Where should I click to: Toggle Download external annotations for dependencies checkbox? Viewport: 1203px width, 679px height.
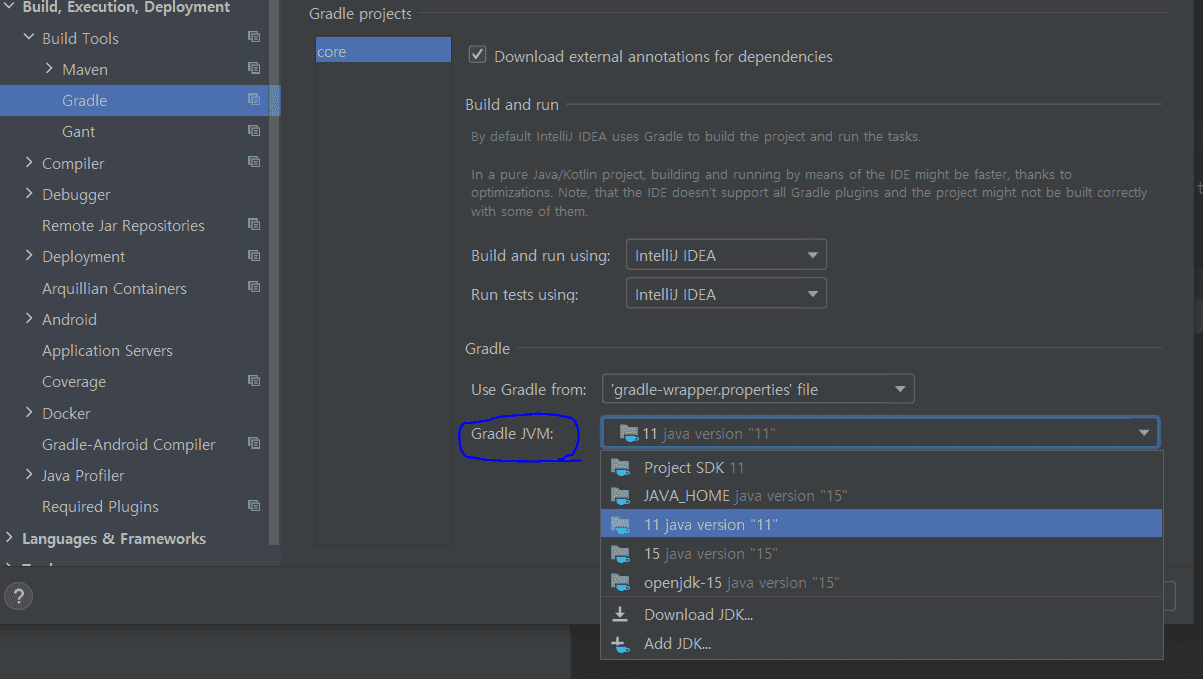[x=478, y=56]
